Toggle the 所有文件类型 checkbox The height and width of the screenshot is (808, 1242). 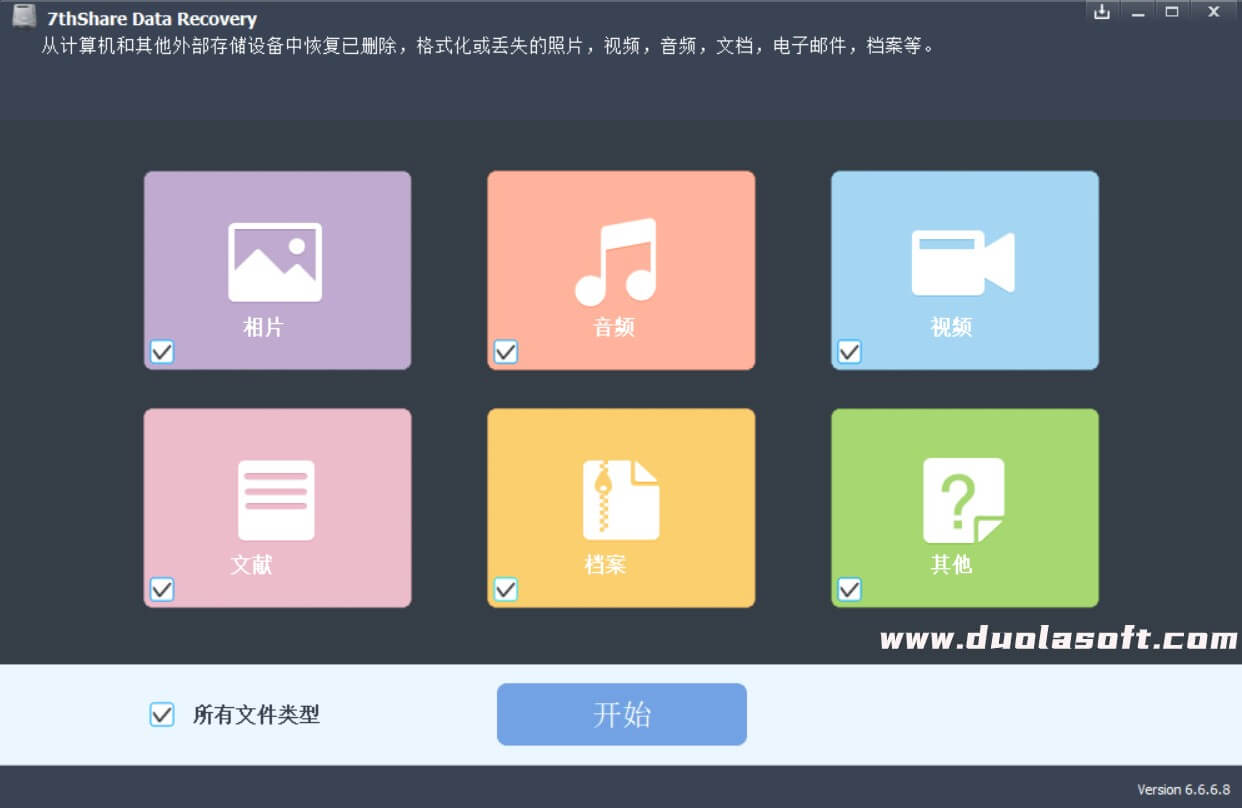tap(162, 714)
